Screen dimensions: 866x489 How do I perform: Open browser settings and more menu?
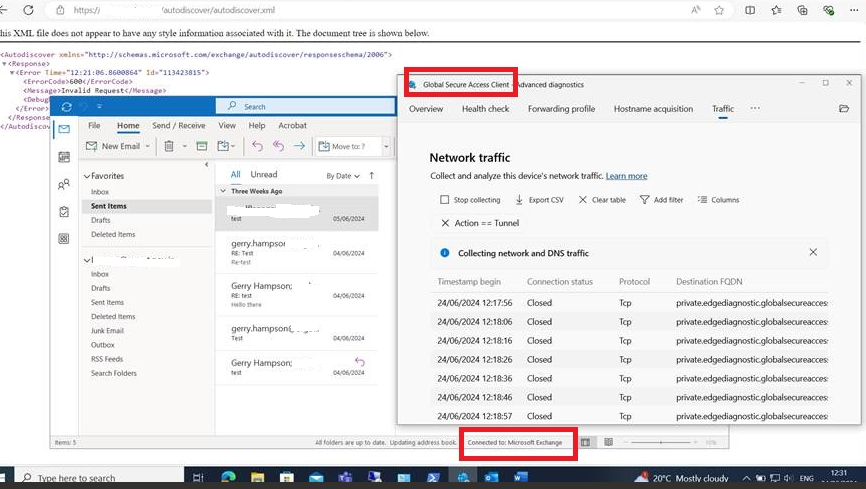(854, 10)
